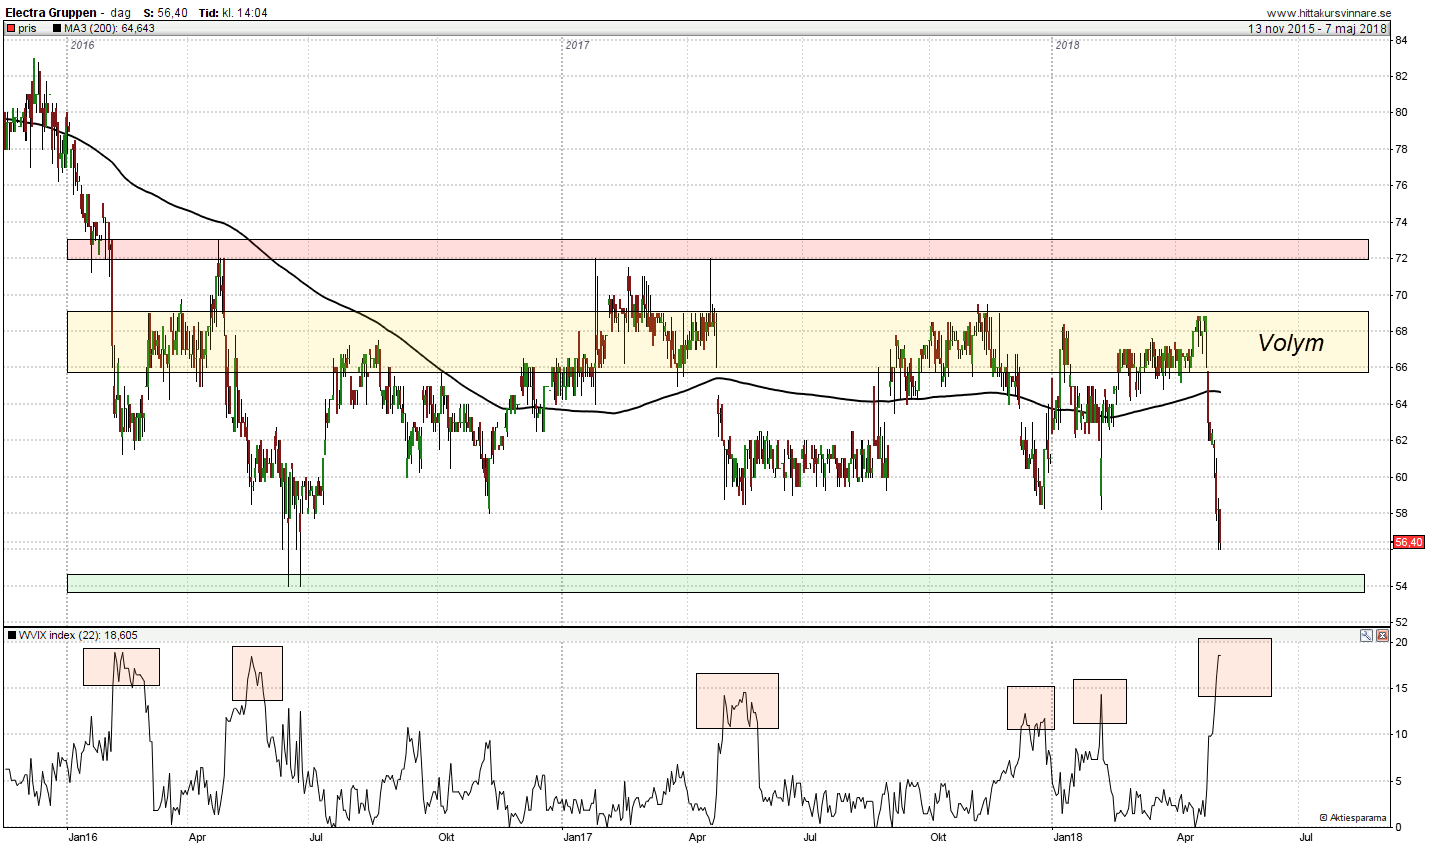The width and height of the screenshot is (1434, 850).
Task: Click the Aktiesparama copyright label
Action: [1352, 818]
